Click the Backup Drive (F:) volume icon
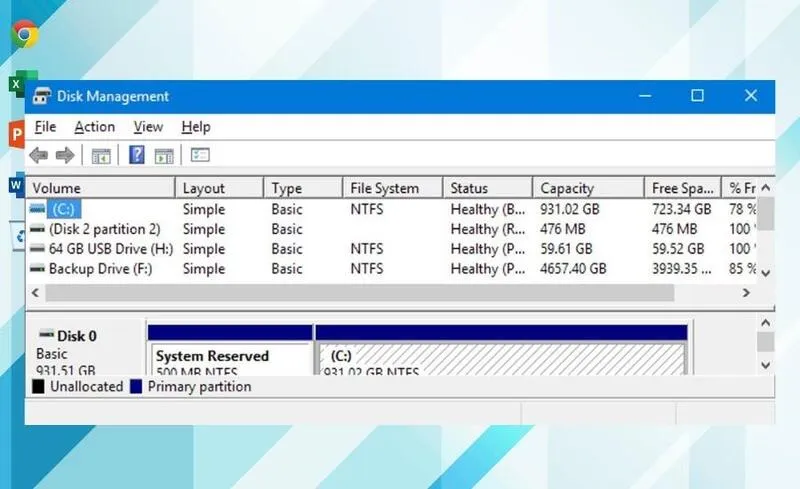Screen dimensions: 800x489 click(x=37, y=268)
